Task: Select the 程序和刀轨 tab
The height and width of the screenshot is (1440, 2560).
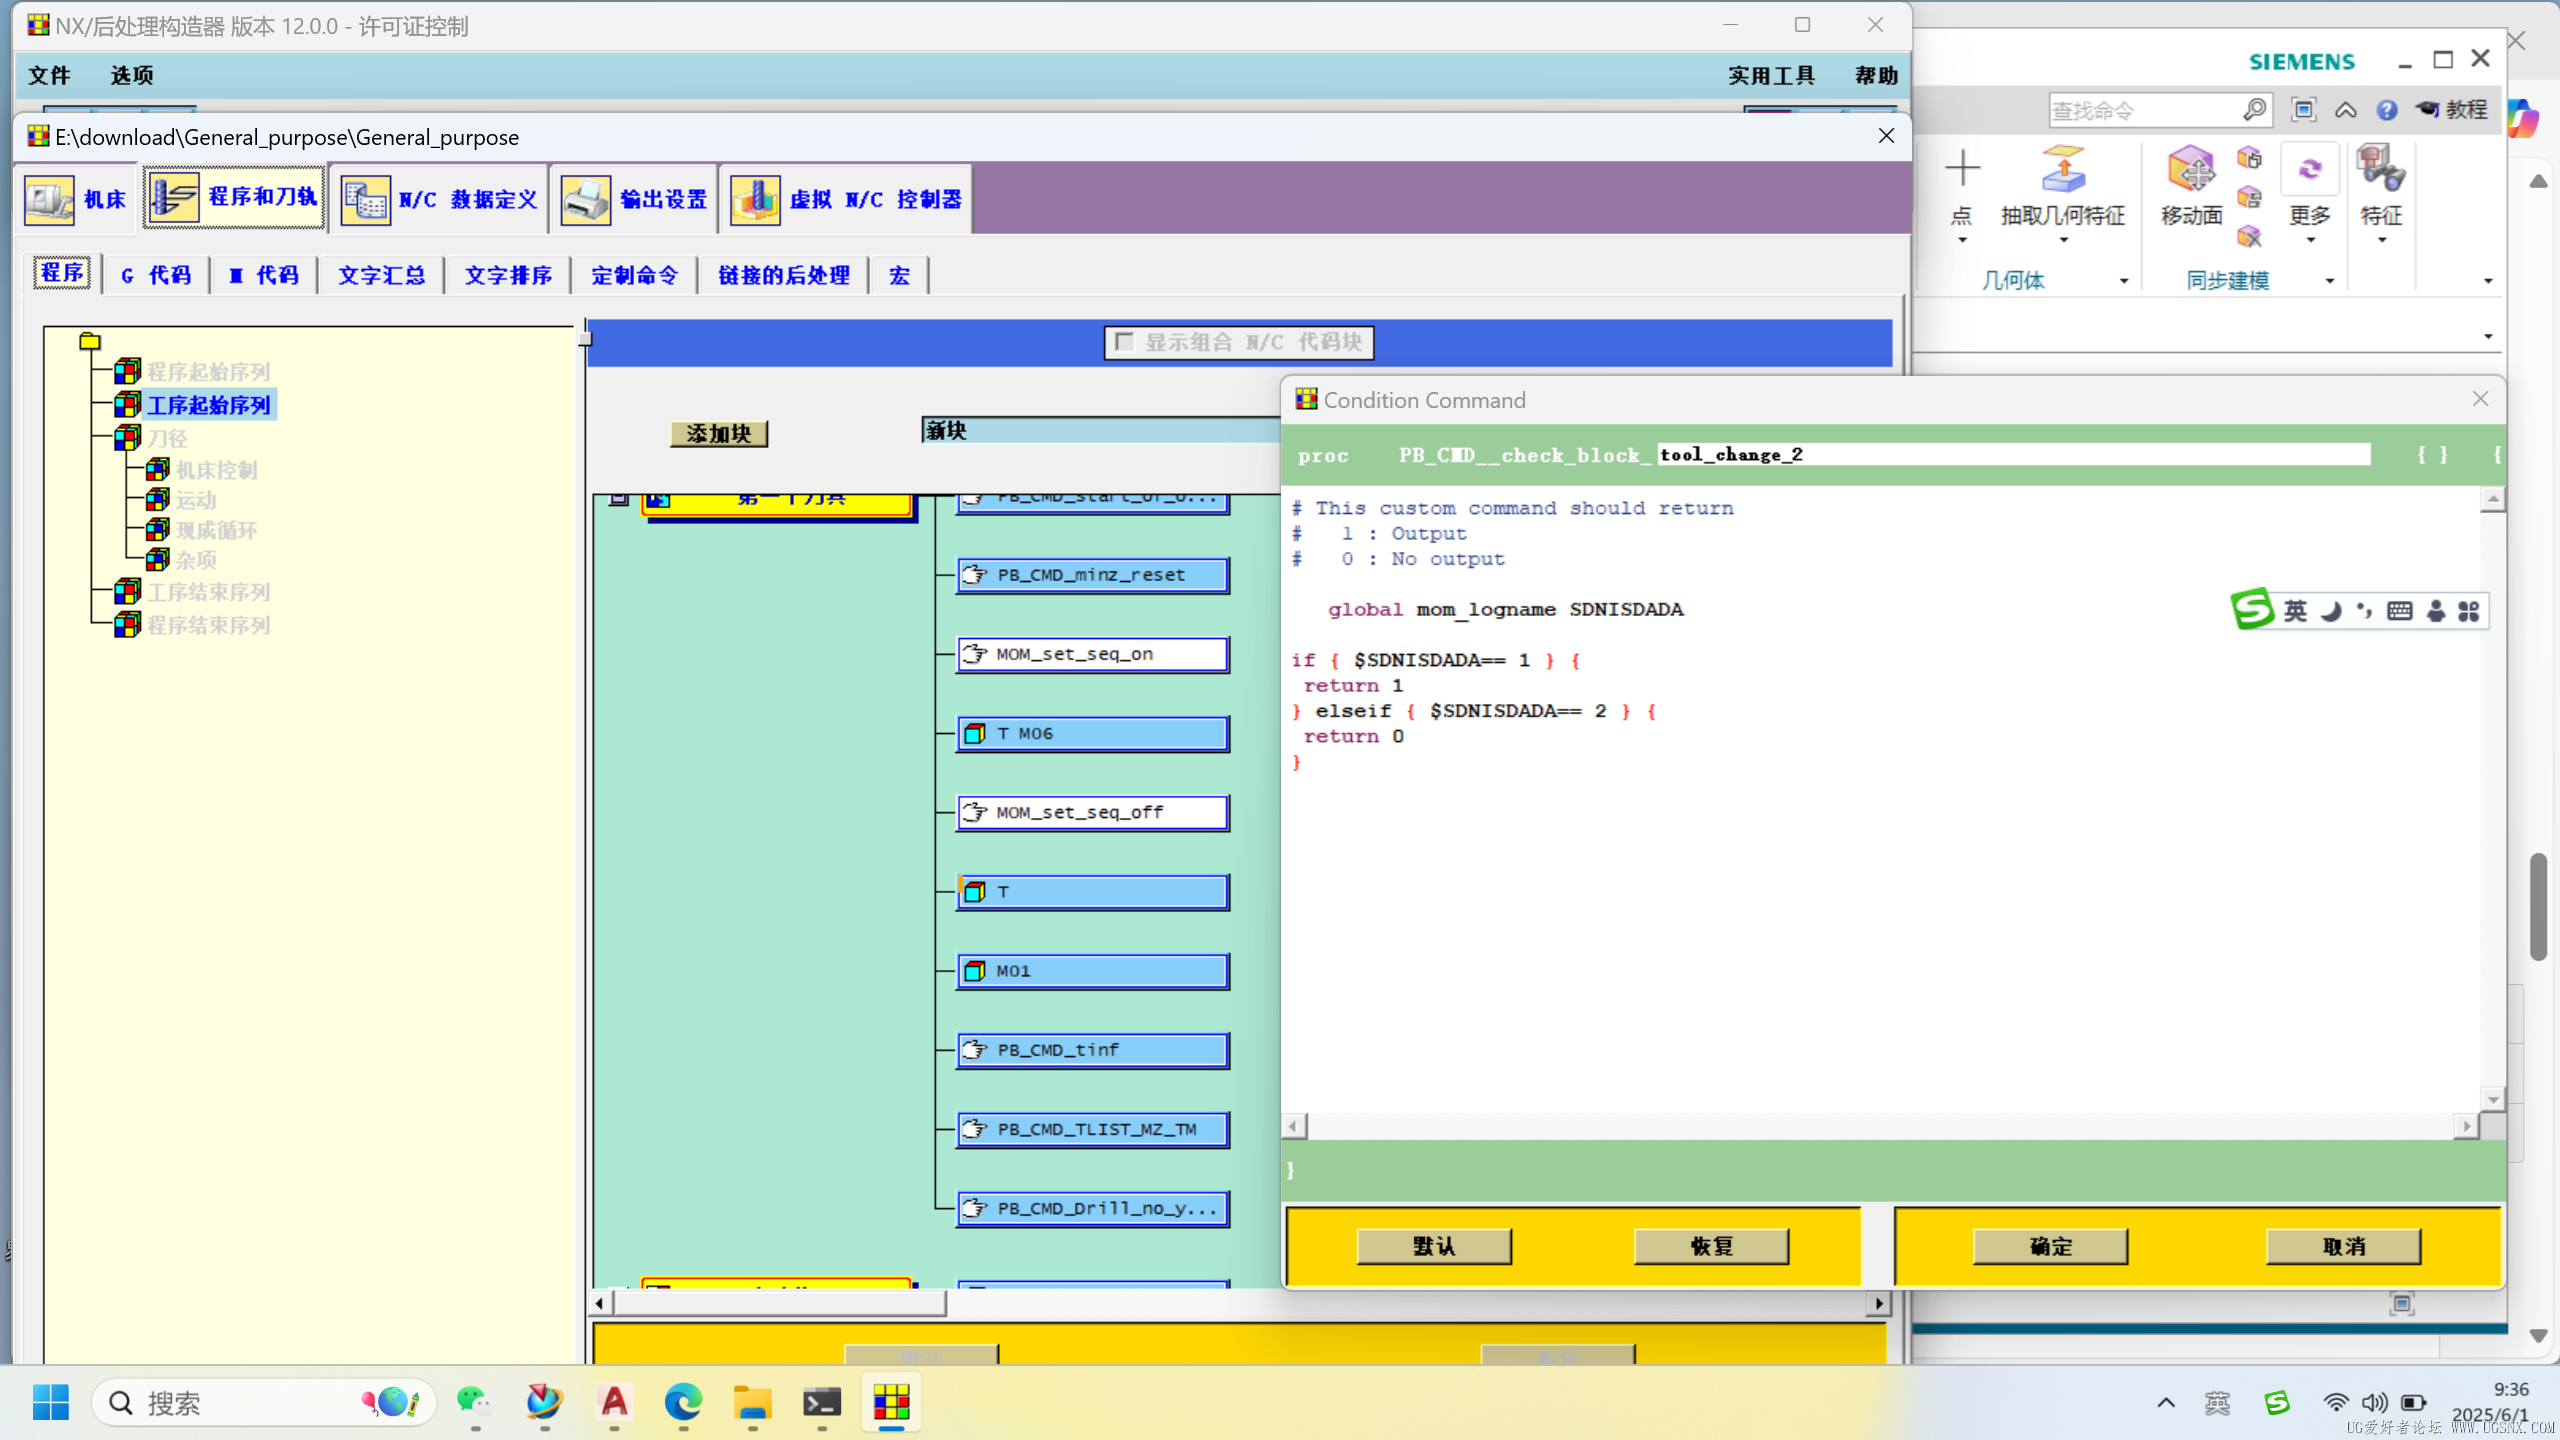Action: 234,198
